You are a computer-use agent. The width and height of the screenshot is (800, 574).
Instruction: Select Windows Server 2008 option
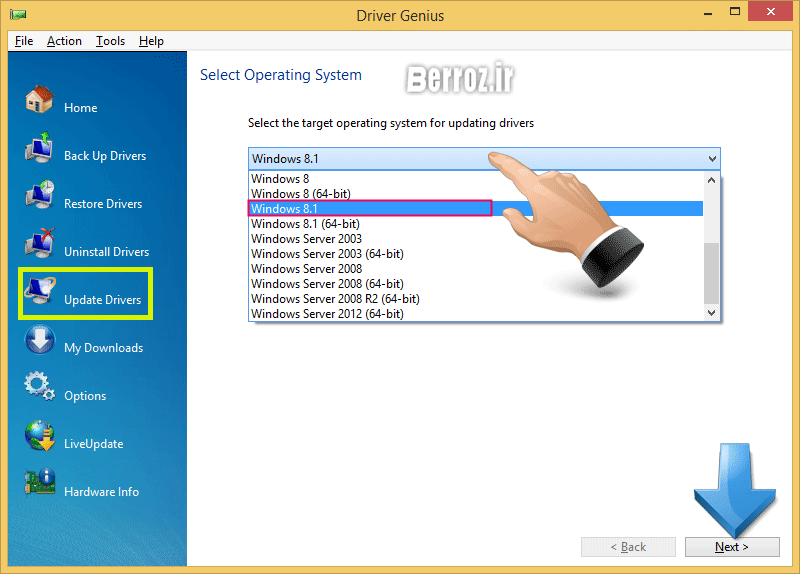coord(476,269)
